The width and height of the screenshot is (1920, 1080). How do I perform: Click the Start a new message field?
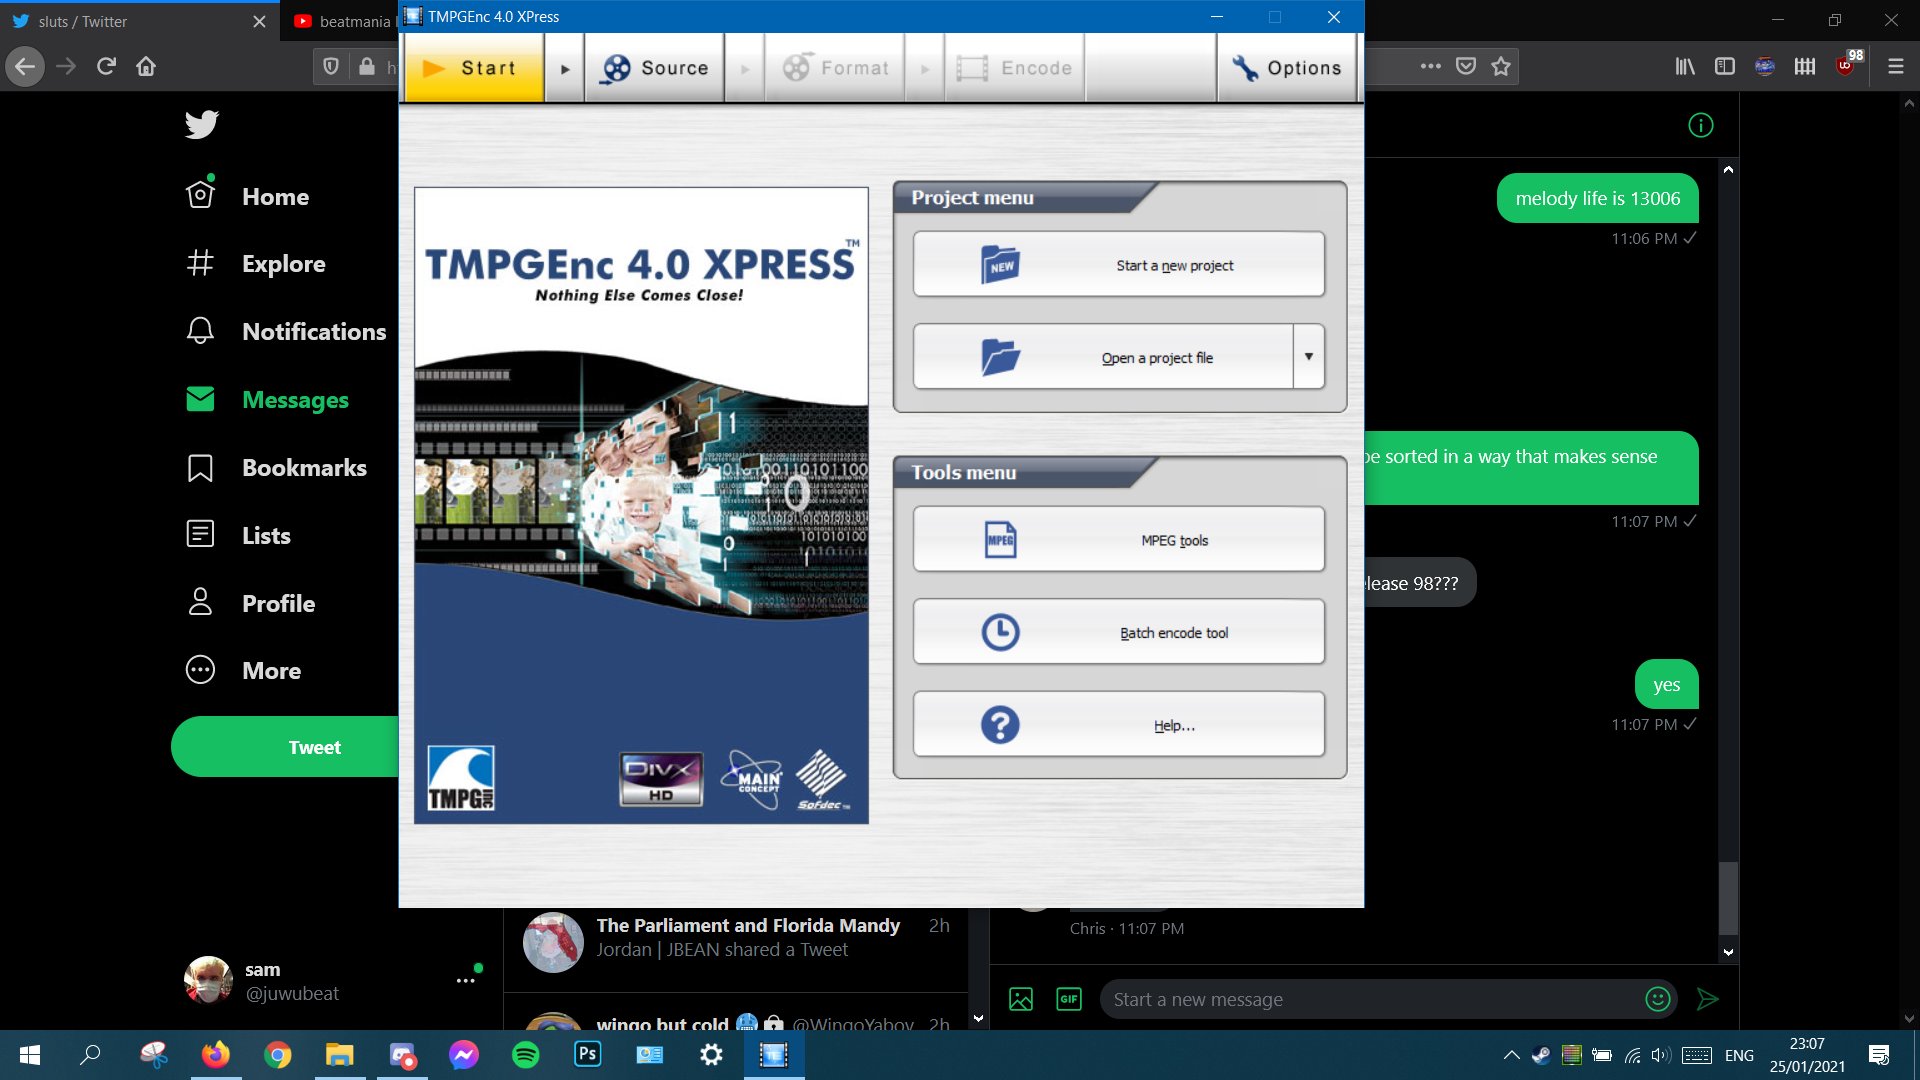pyautogui.click(x=1370, y=999)
